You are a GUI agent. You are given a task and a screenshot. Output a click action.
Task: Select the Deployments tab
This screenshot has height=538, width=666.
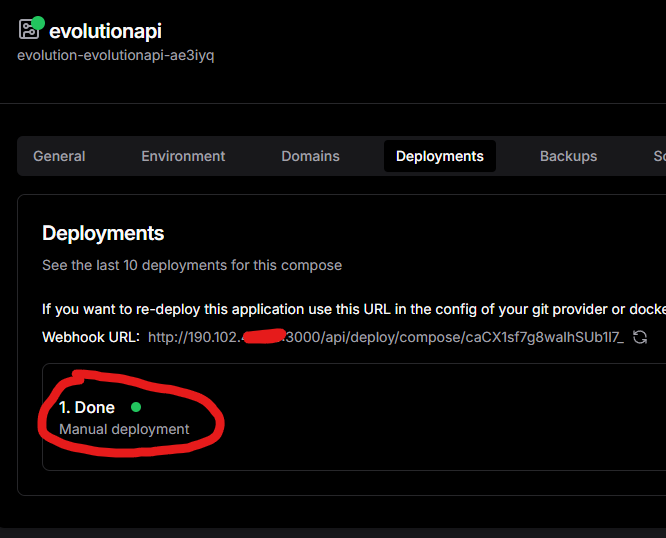pyautogui.click(x=439, y=156)
